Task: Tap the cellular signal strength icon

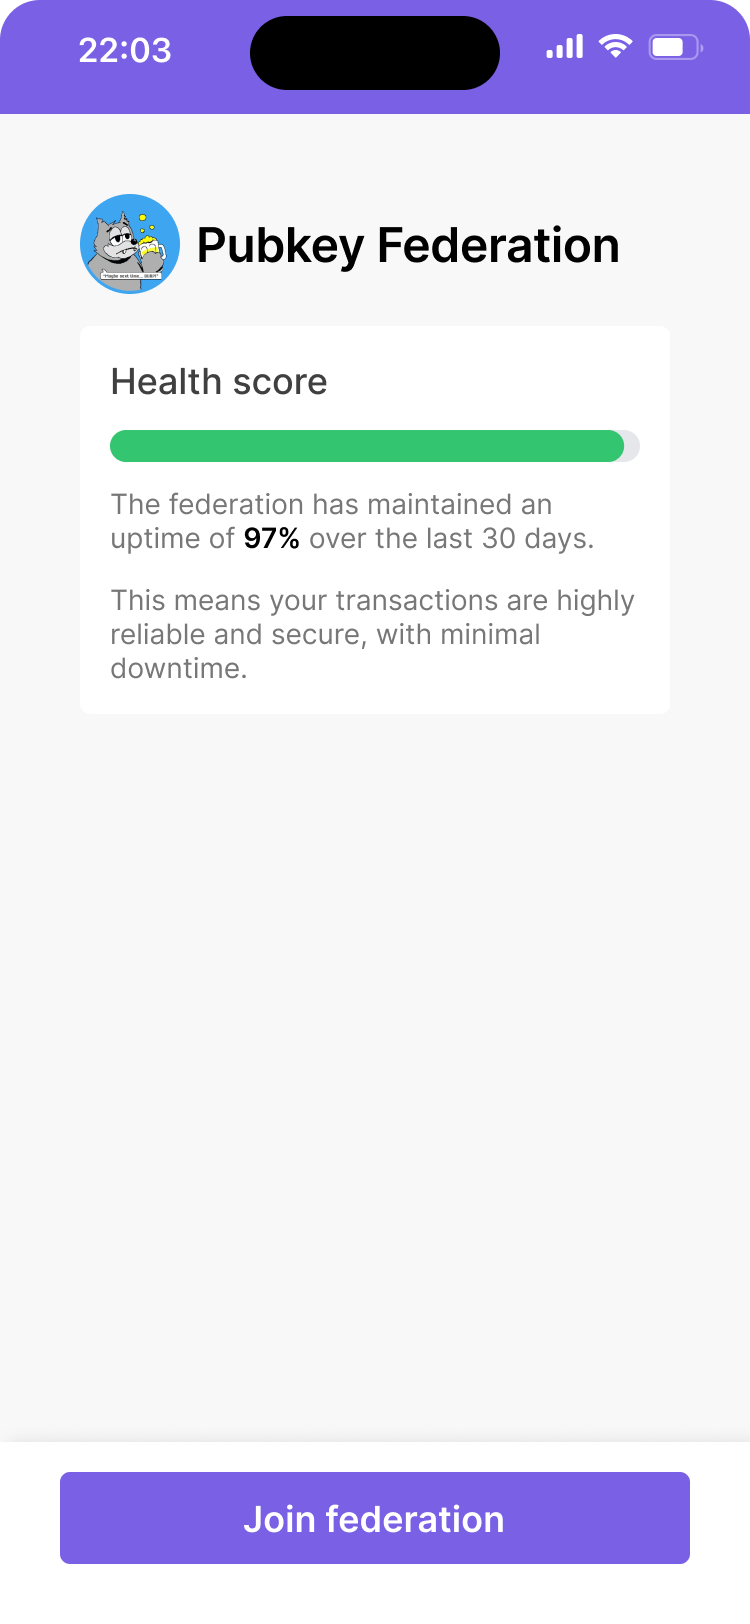Action: coord(564,47)
